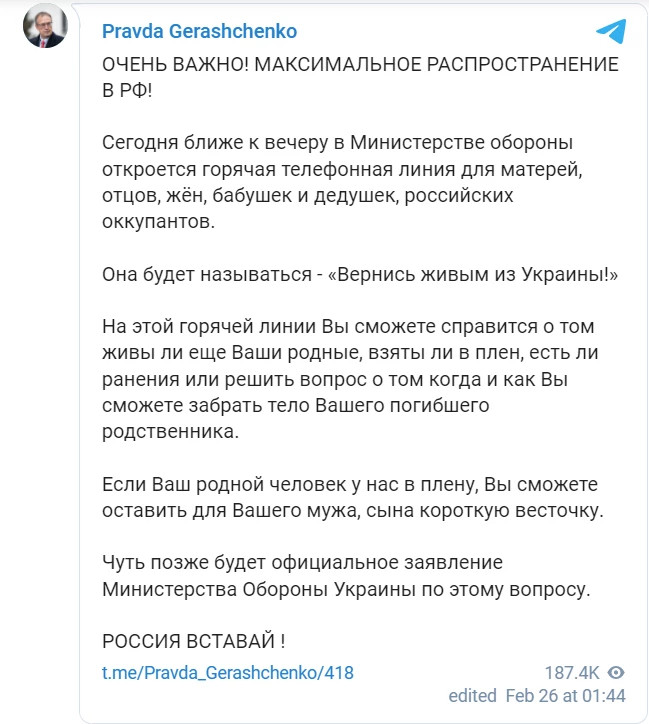Follow the t.me/Pravda_Gerashchenko/418 link
The width and height of the screenshot is (649, 724).
pos(228,673)
